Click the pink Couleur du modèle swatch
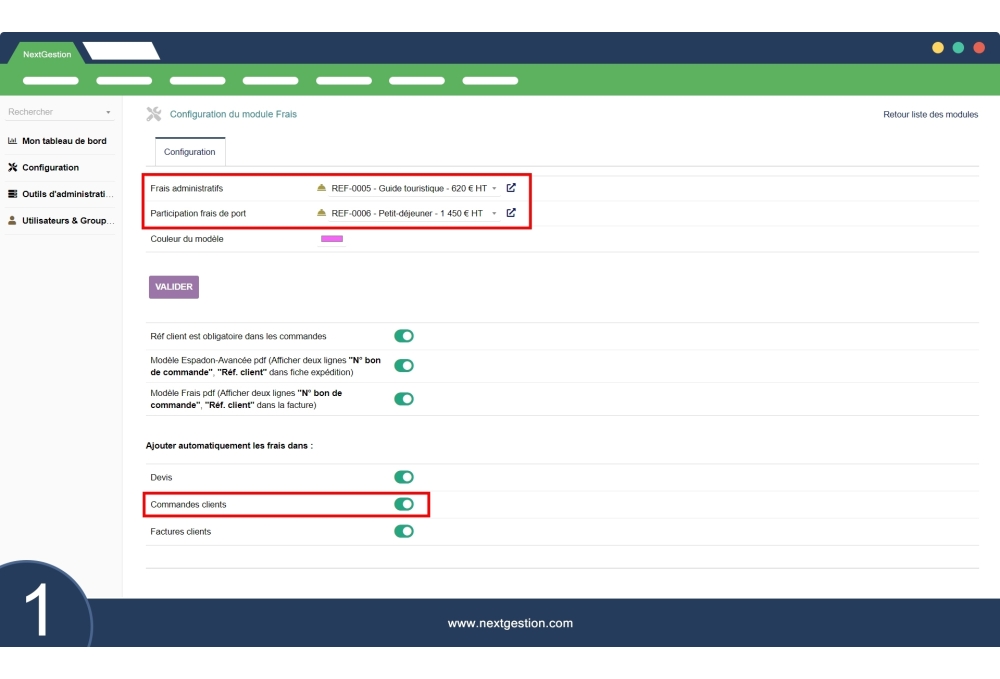Screen dimensions: 1000x679 click(331, 239)
